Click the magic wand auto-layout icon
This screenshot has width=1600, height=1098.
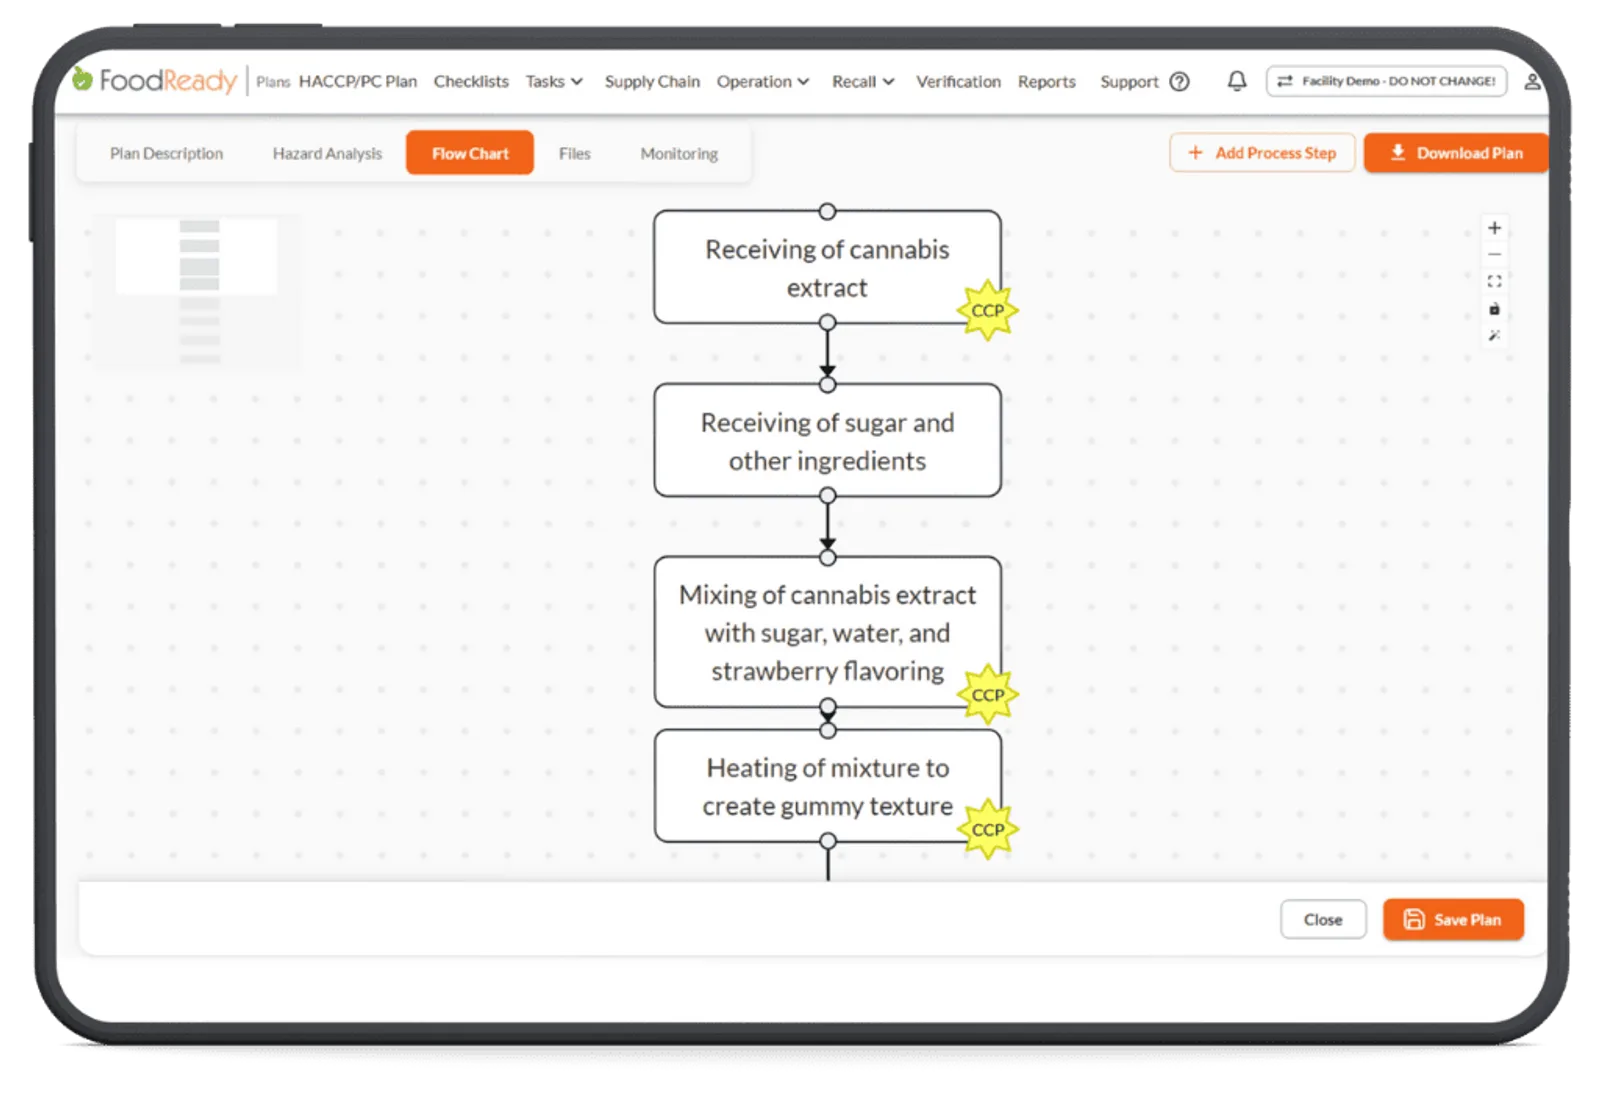point(1494,336)
